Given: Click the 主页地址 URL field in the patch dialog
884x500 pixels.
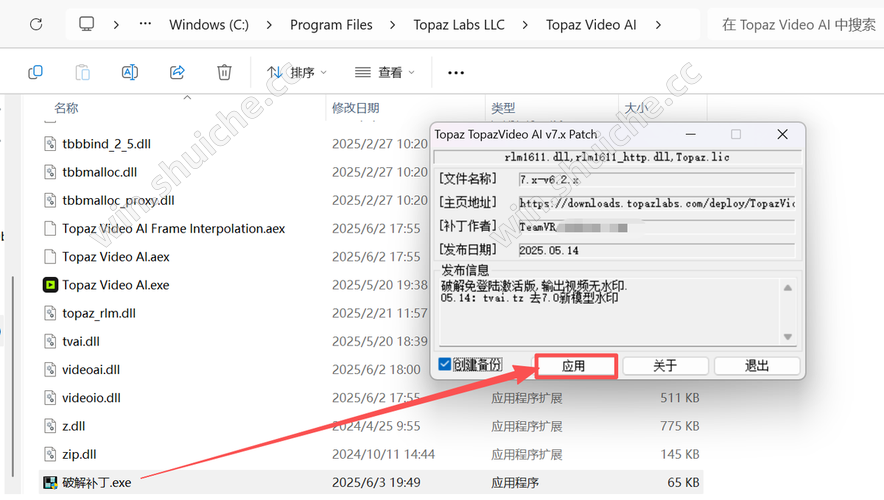Looking at the screenshot, I should (657, 203).
